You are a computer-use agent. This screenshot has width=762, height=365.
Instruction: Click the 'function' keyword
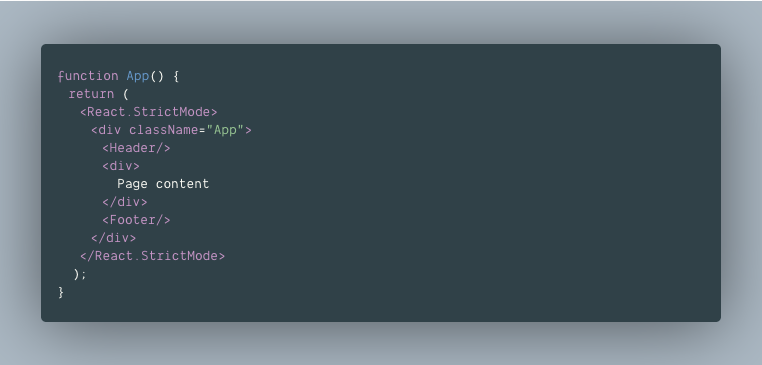[87, 76]
